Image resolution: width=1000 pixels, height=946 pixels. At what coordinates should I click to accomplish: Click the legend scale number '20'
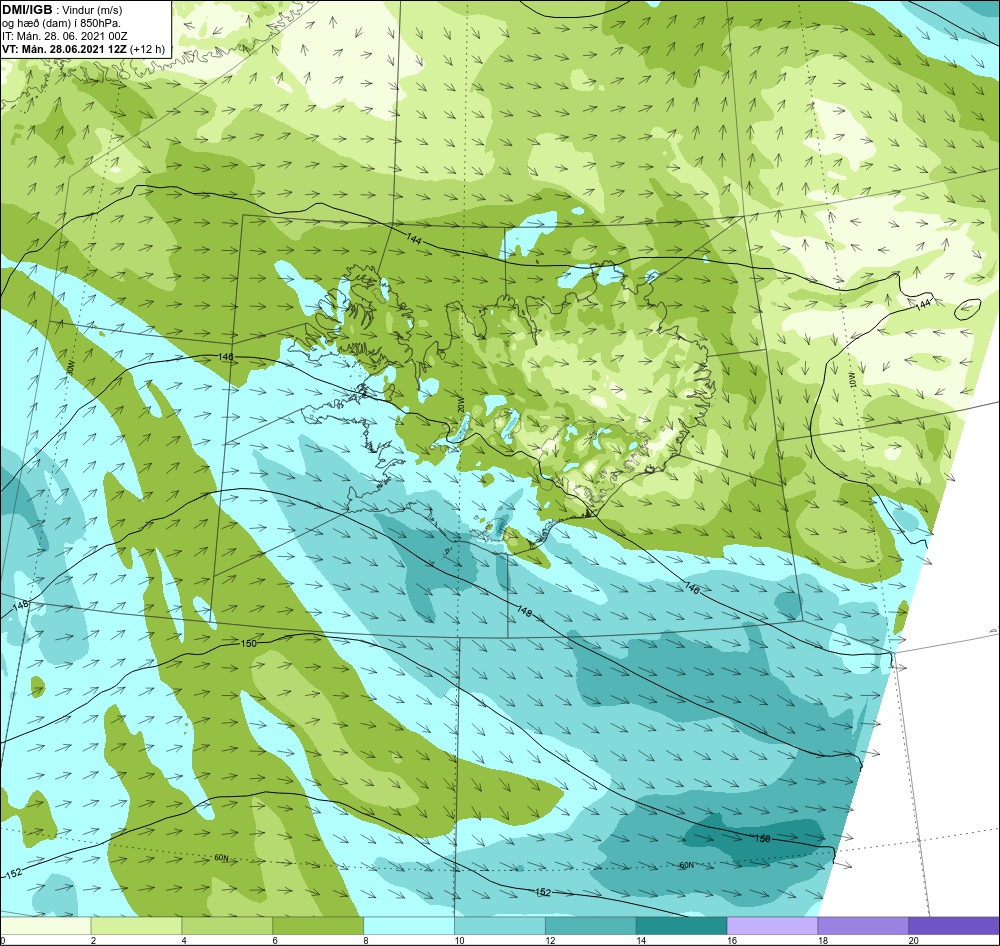pos(913,940)
